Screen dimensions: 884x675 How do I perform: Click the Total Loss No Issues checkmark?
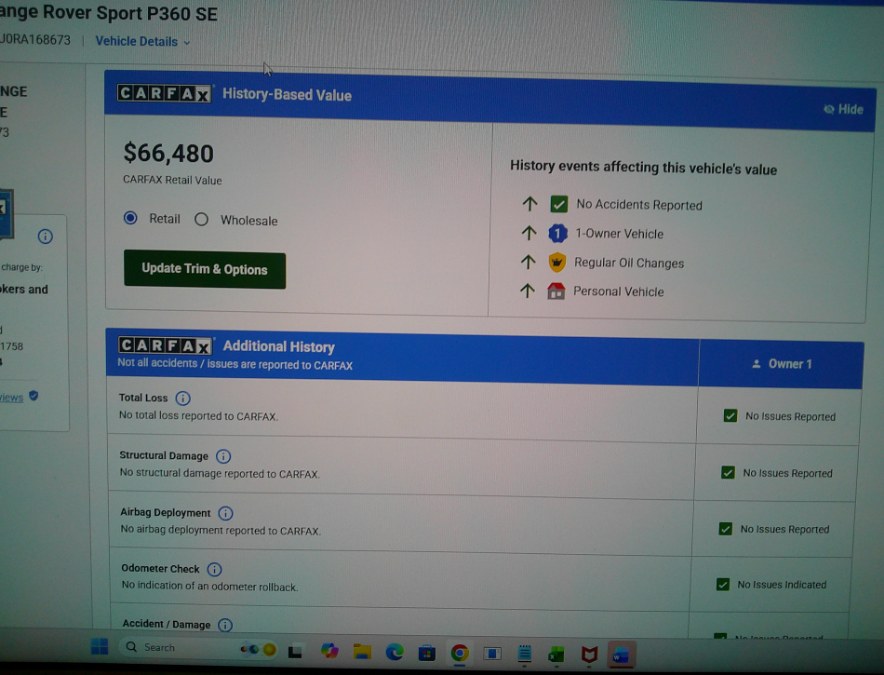pos(730,416)
